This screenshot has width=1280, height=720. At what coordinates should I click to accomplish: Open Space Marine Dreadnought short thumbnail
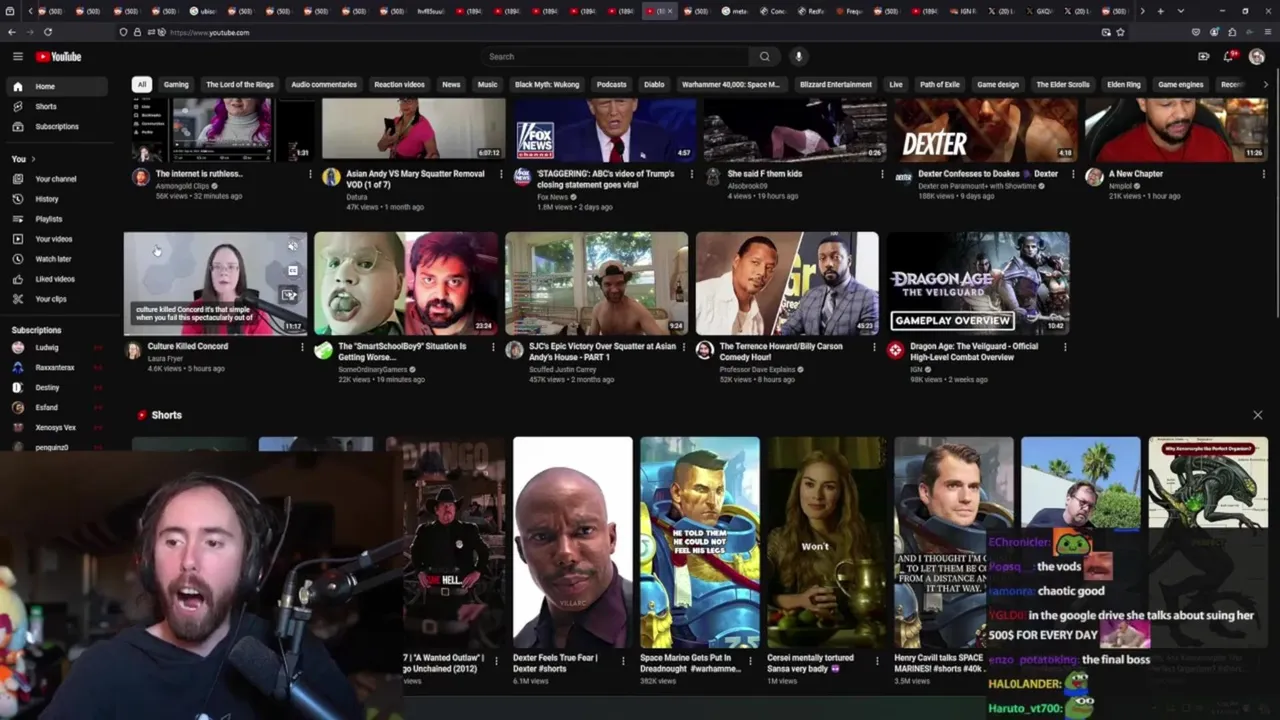point(700,542)
